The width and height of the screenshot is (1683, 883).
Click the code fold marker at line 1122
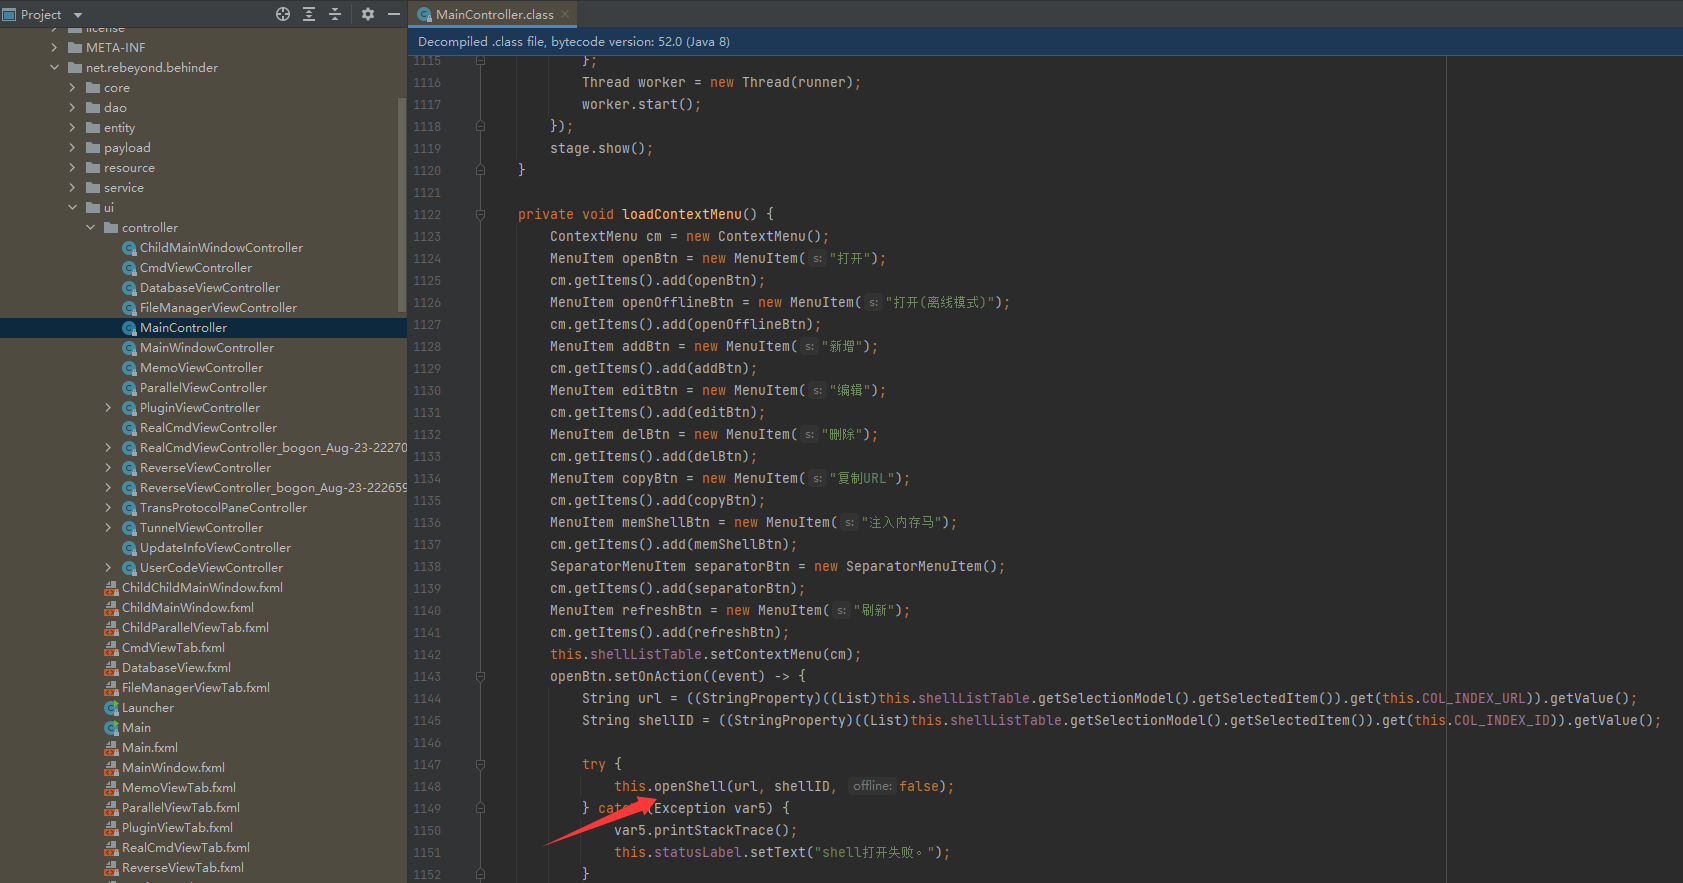pos(481,214)
